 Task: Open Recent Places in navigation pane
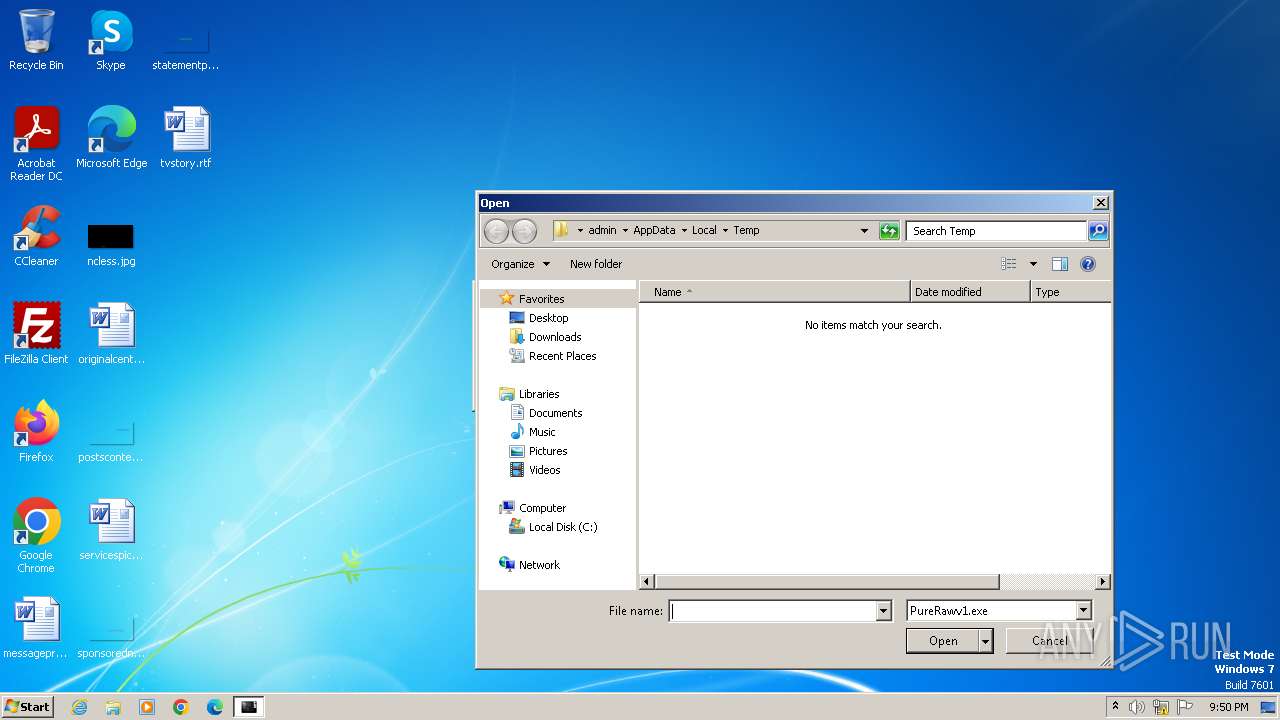point(562,356)
